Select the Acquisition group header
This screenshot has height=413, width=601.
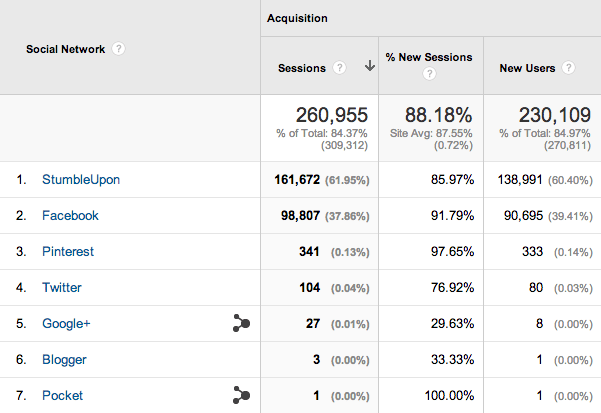(x=297, y=18)
